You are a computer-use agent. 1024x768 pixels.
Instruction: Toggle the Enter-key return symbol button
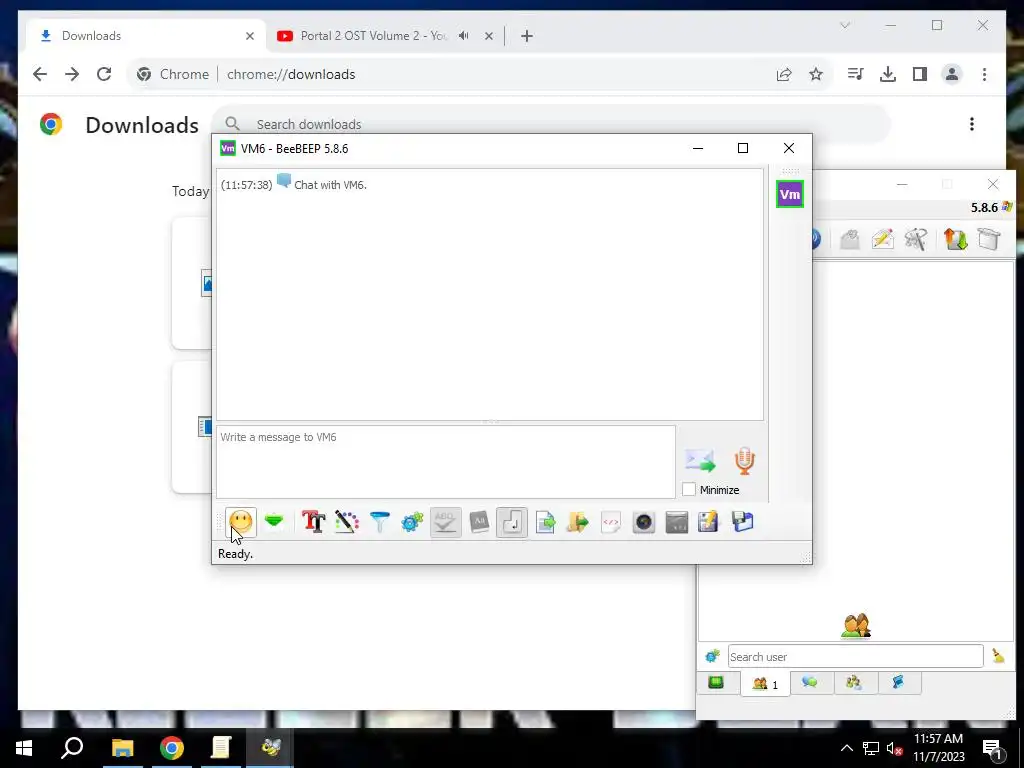[511, 522]
